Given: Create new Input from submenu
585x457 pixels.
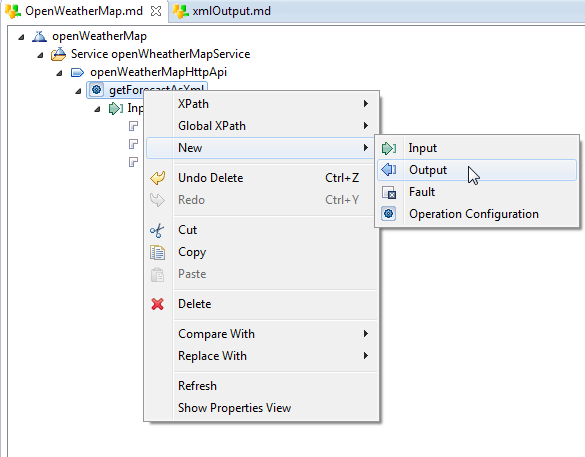Looking at the screenshot, I should [477, 148].
